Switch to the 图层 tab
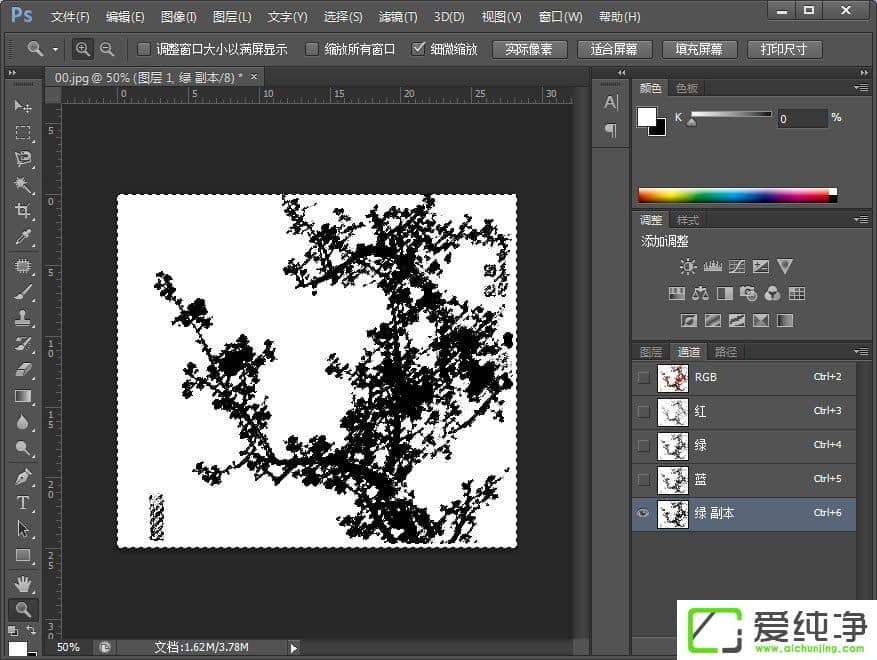Screen dimensions: 877x660 pyautogui.click(x=651, y=352)
